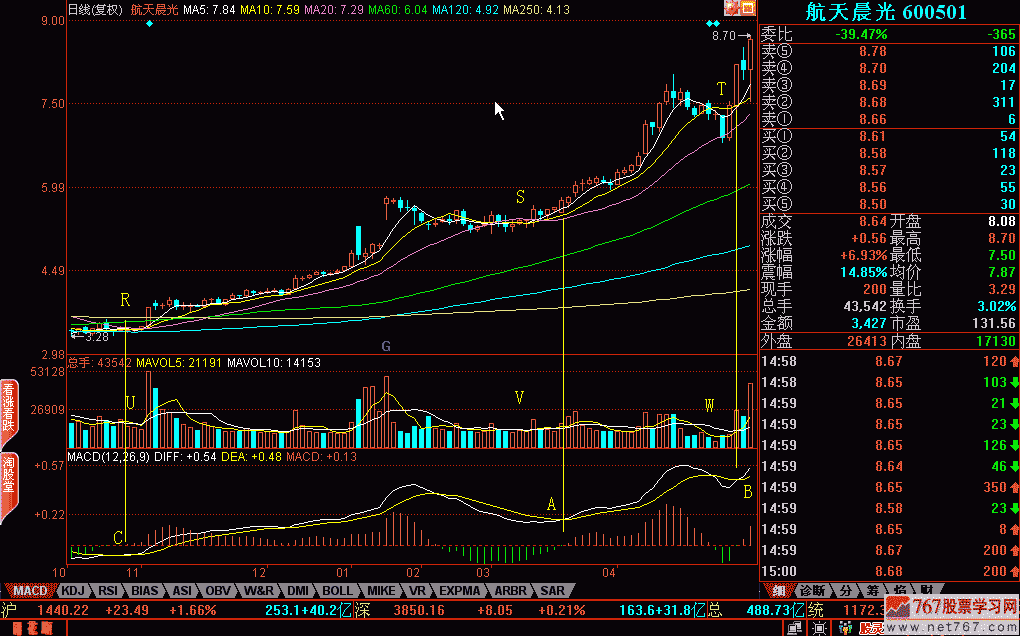The image size is (1024, 636).
Task: Click the blue diamond marker at chart top-left
Action: tap(149, 23)
